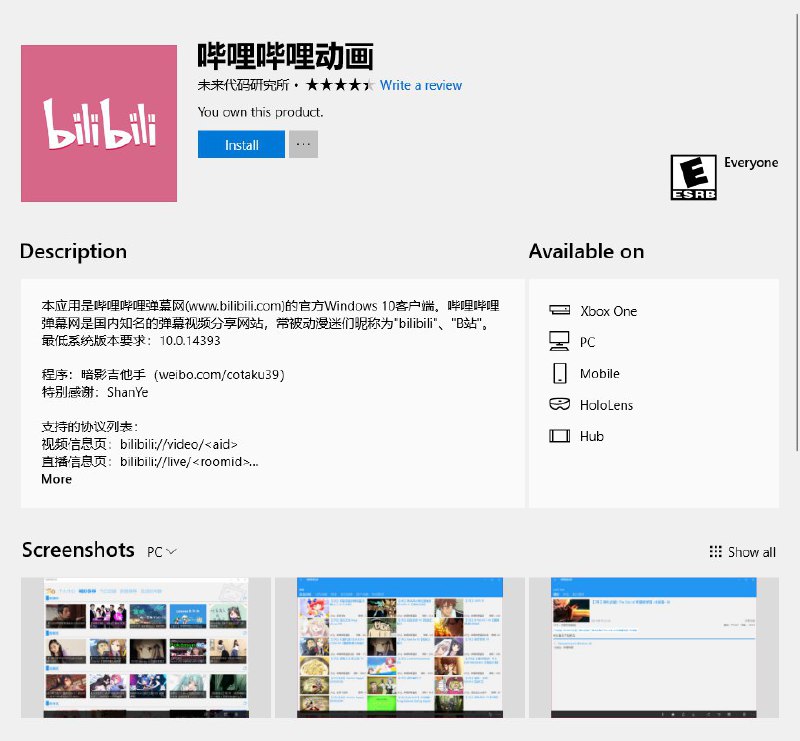Open the Write a review link
This screenshot has height=741, width=800.
tap(421, 85)
